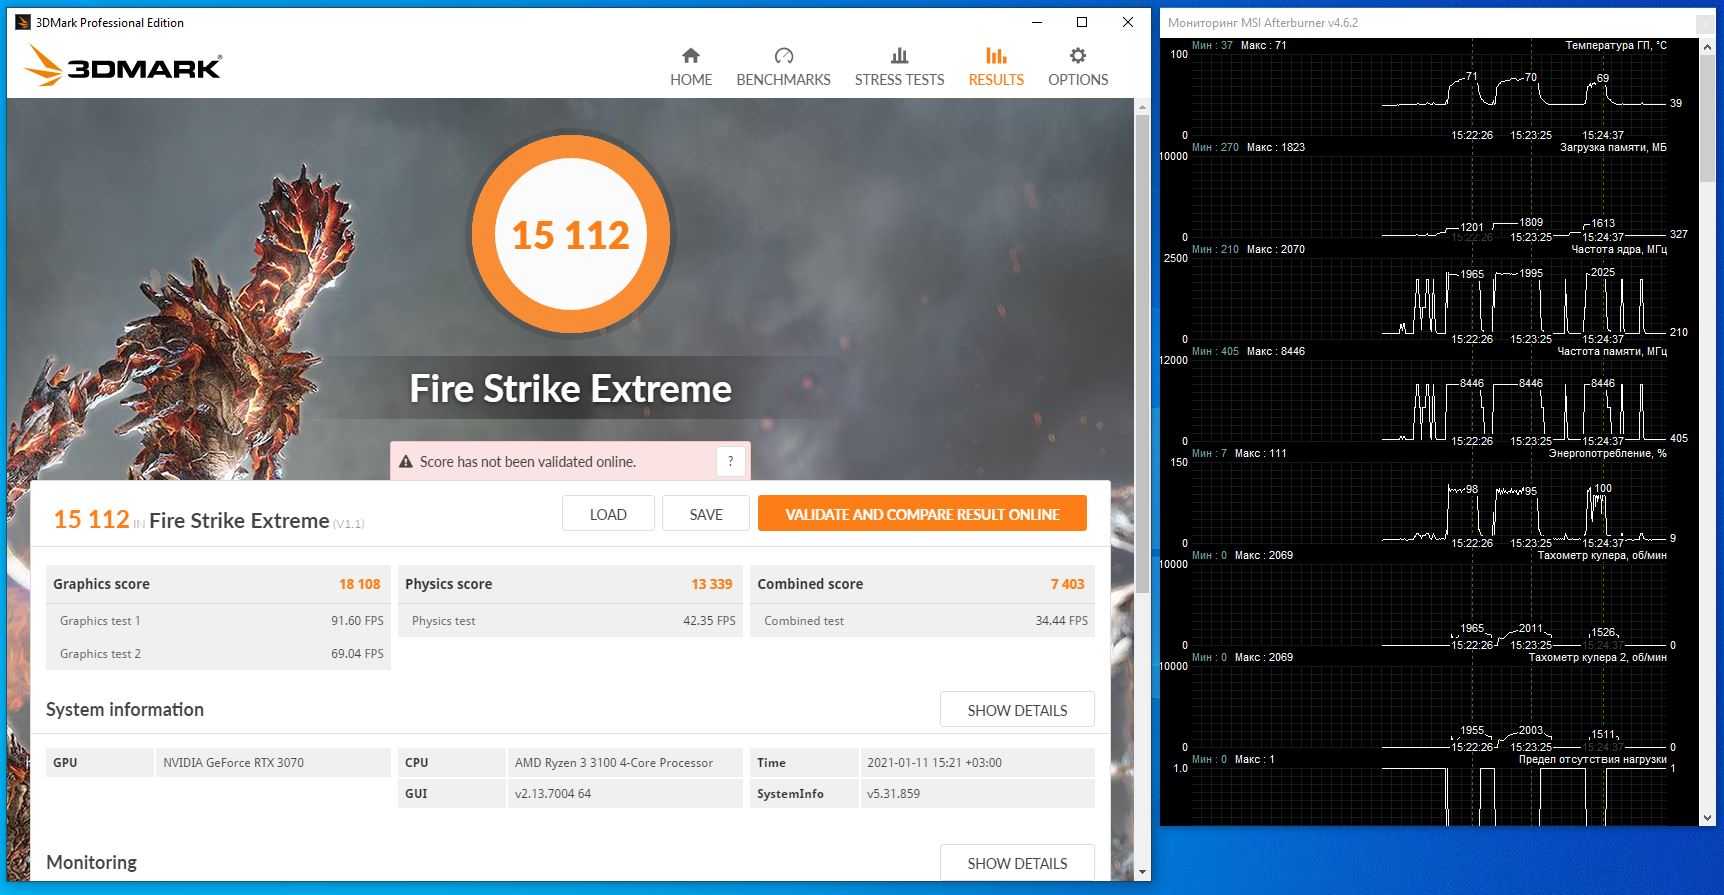The width and height of the screenshot is (1724, 895).
Task: Click the 3DMark logo in the header
Action: click(x=124, y=67)
